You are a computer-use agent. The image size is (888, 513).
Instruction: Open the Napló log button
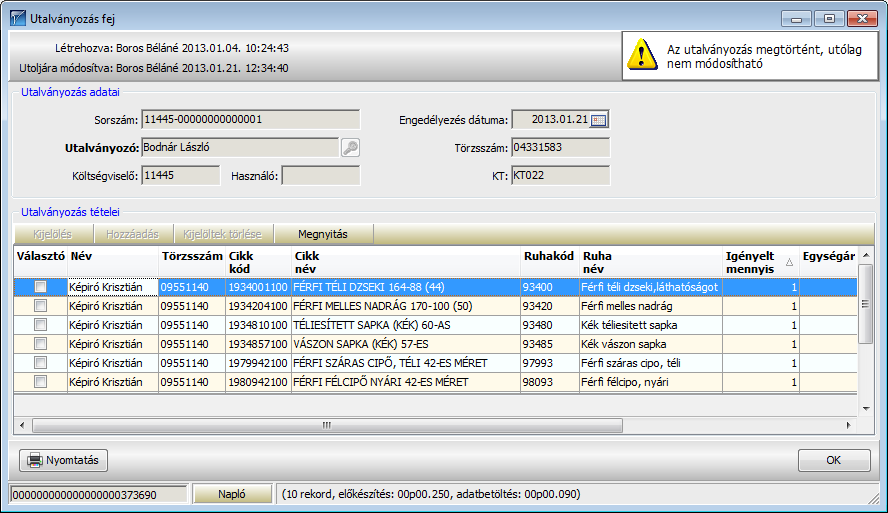(232, 494)
